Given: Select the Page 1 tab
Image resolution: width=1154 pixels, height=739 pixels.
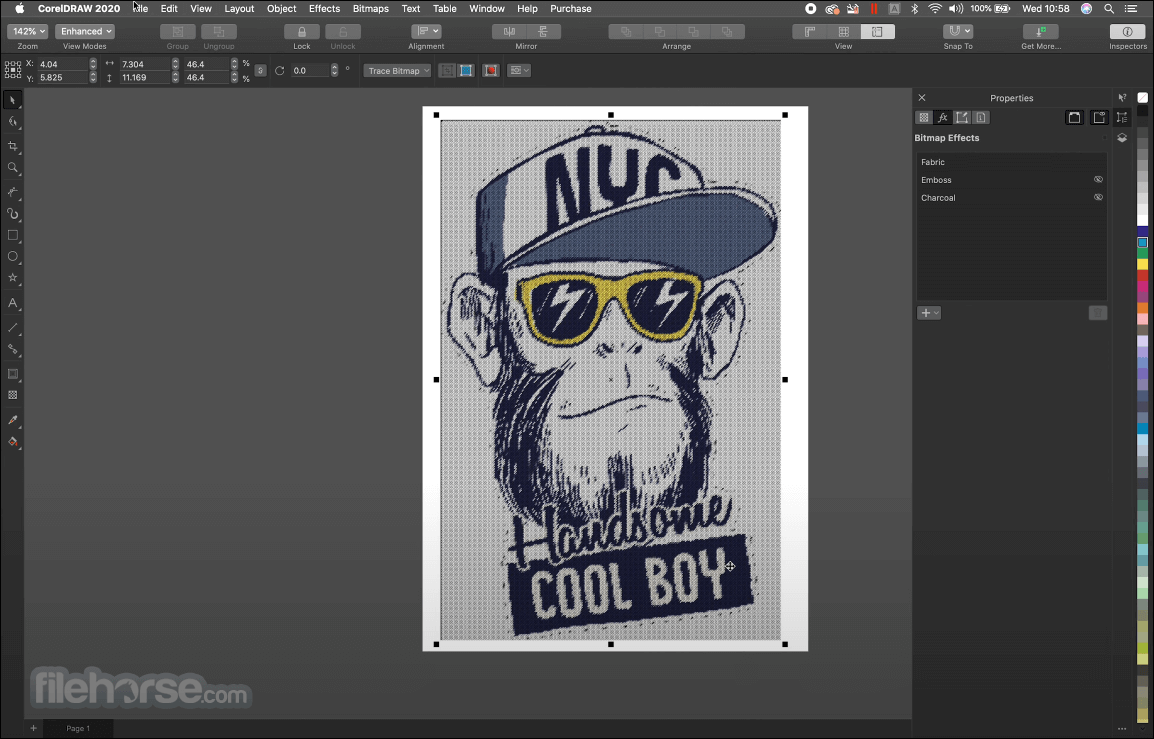Looking at the screenshot, I should (78, 728).
